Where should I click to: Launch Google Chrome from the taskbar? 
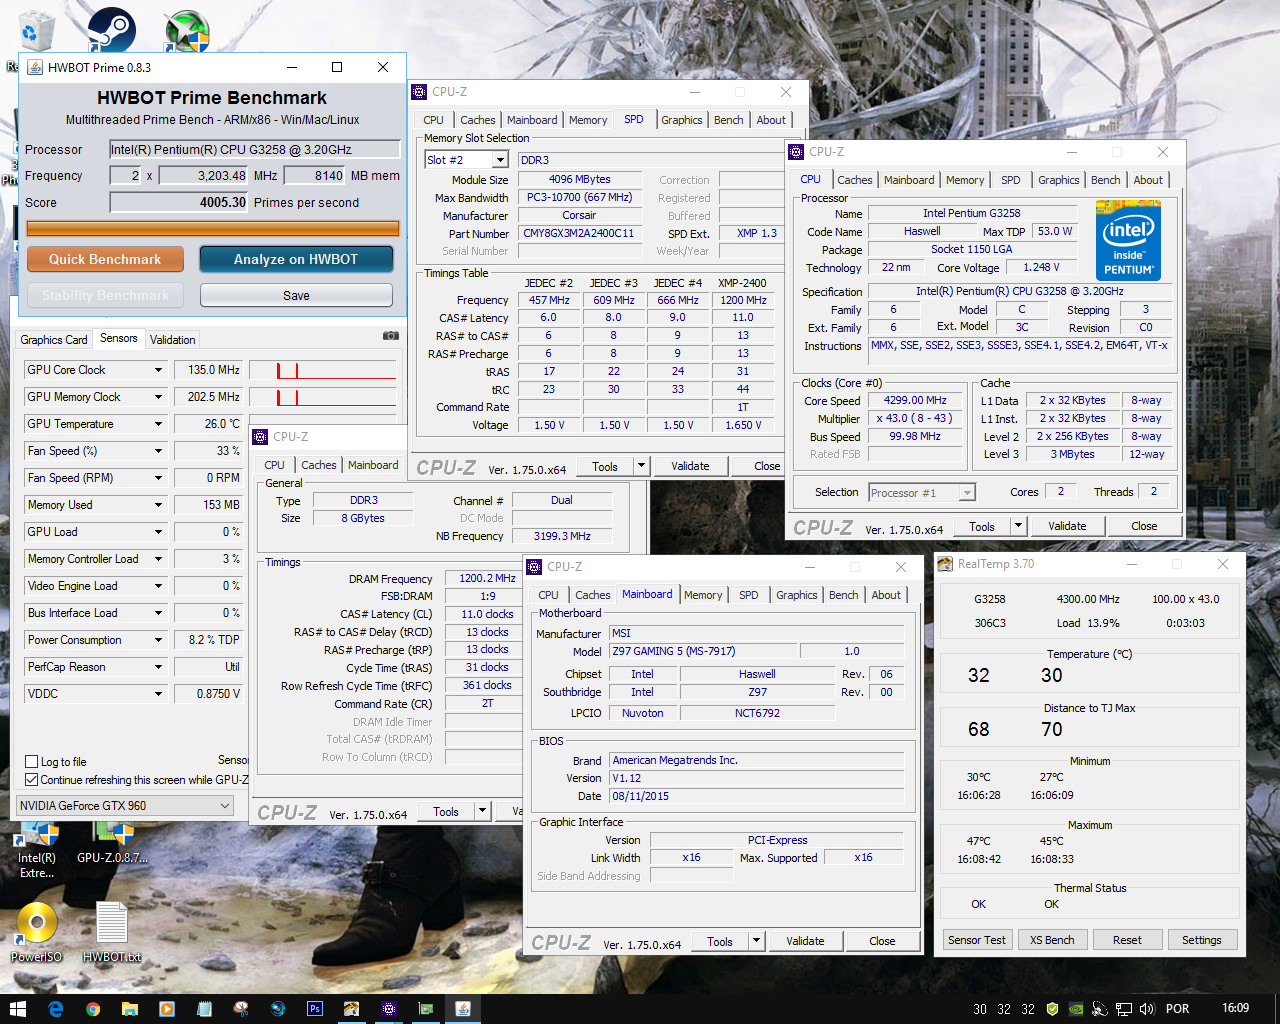tap(93, 1009)
